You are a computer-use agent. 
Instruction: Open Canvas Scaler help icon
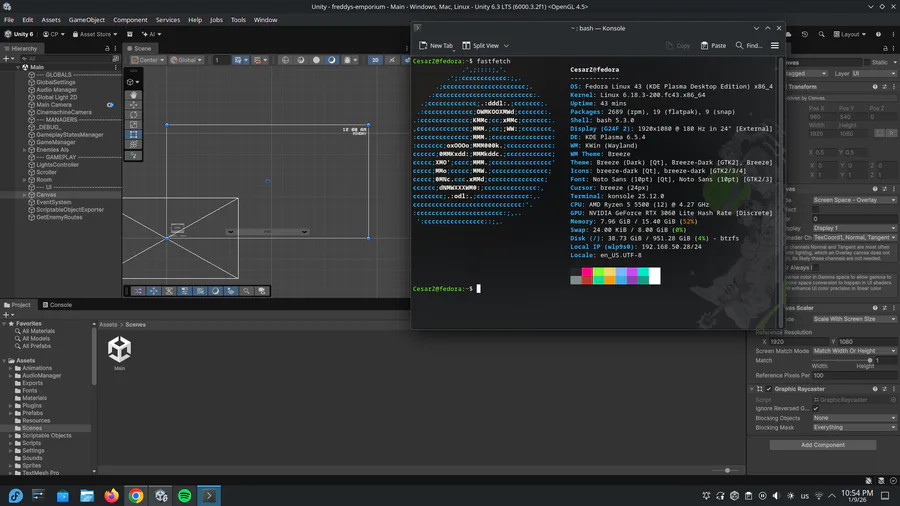pyautogui.click(x=875, y=308)
